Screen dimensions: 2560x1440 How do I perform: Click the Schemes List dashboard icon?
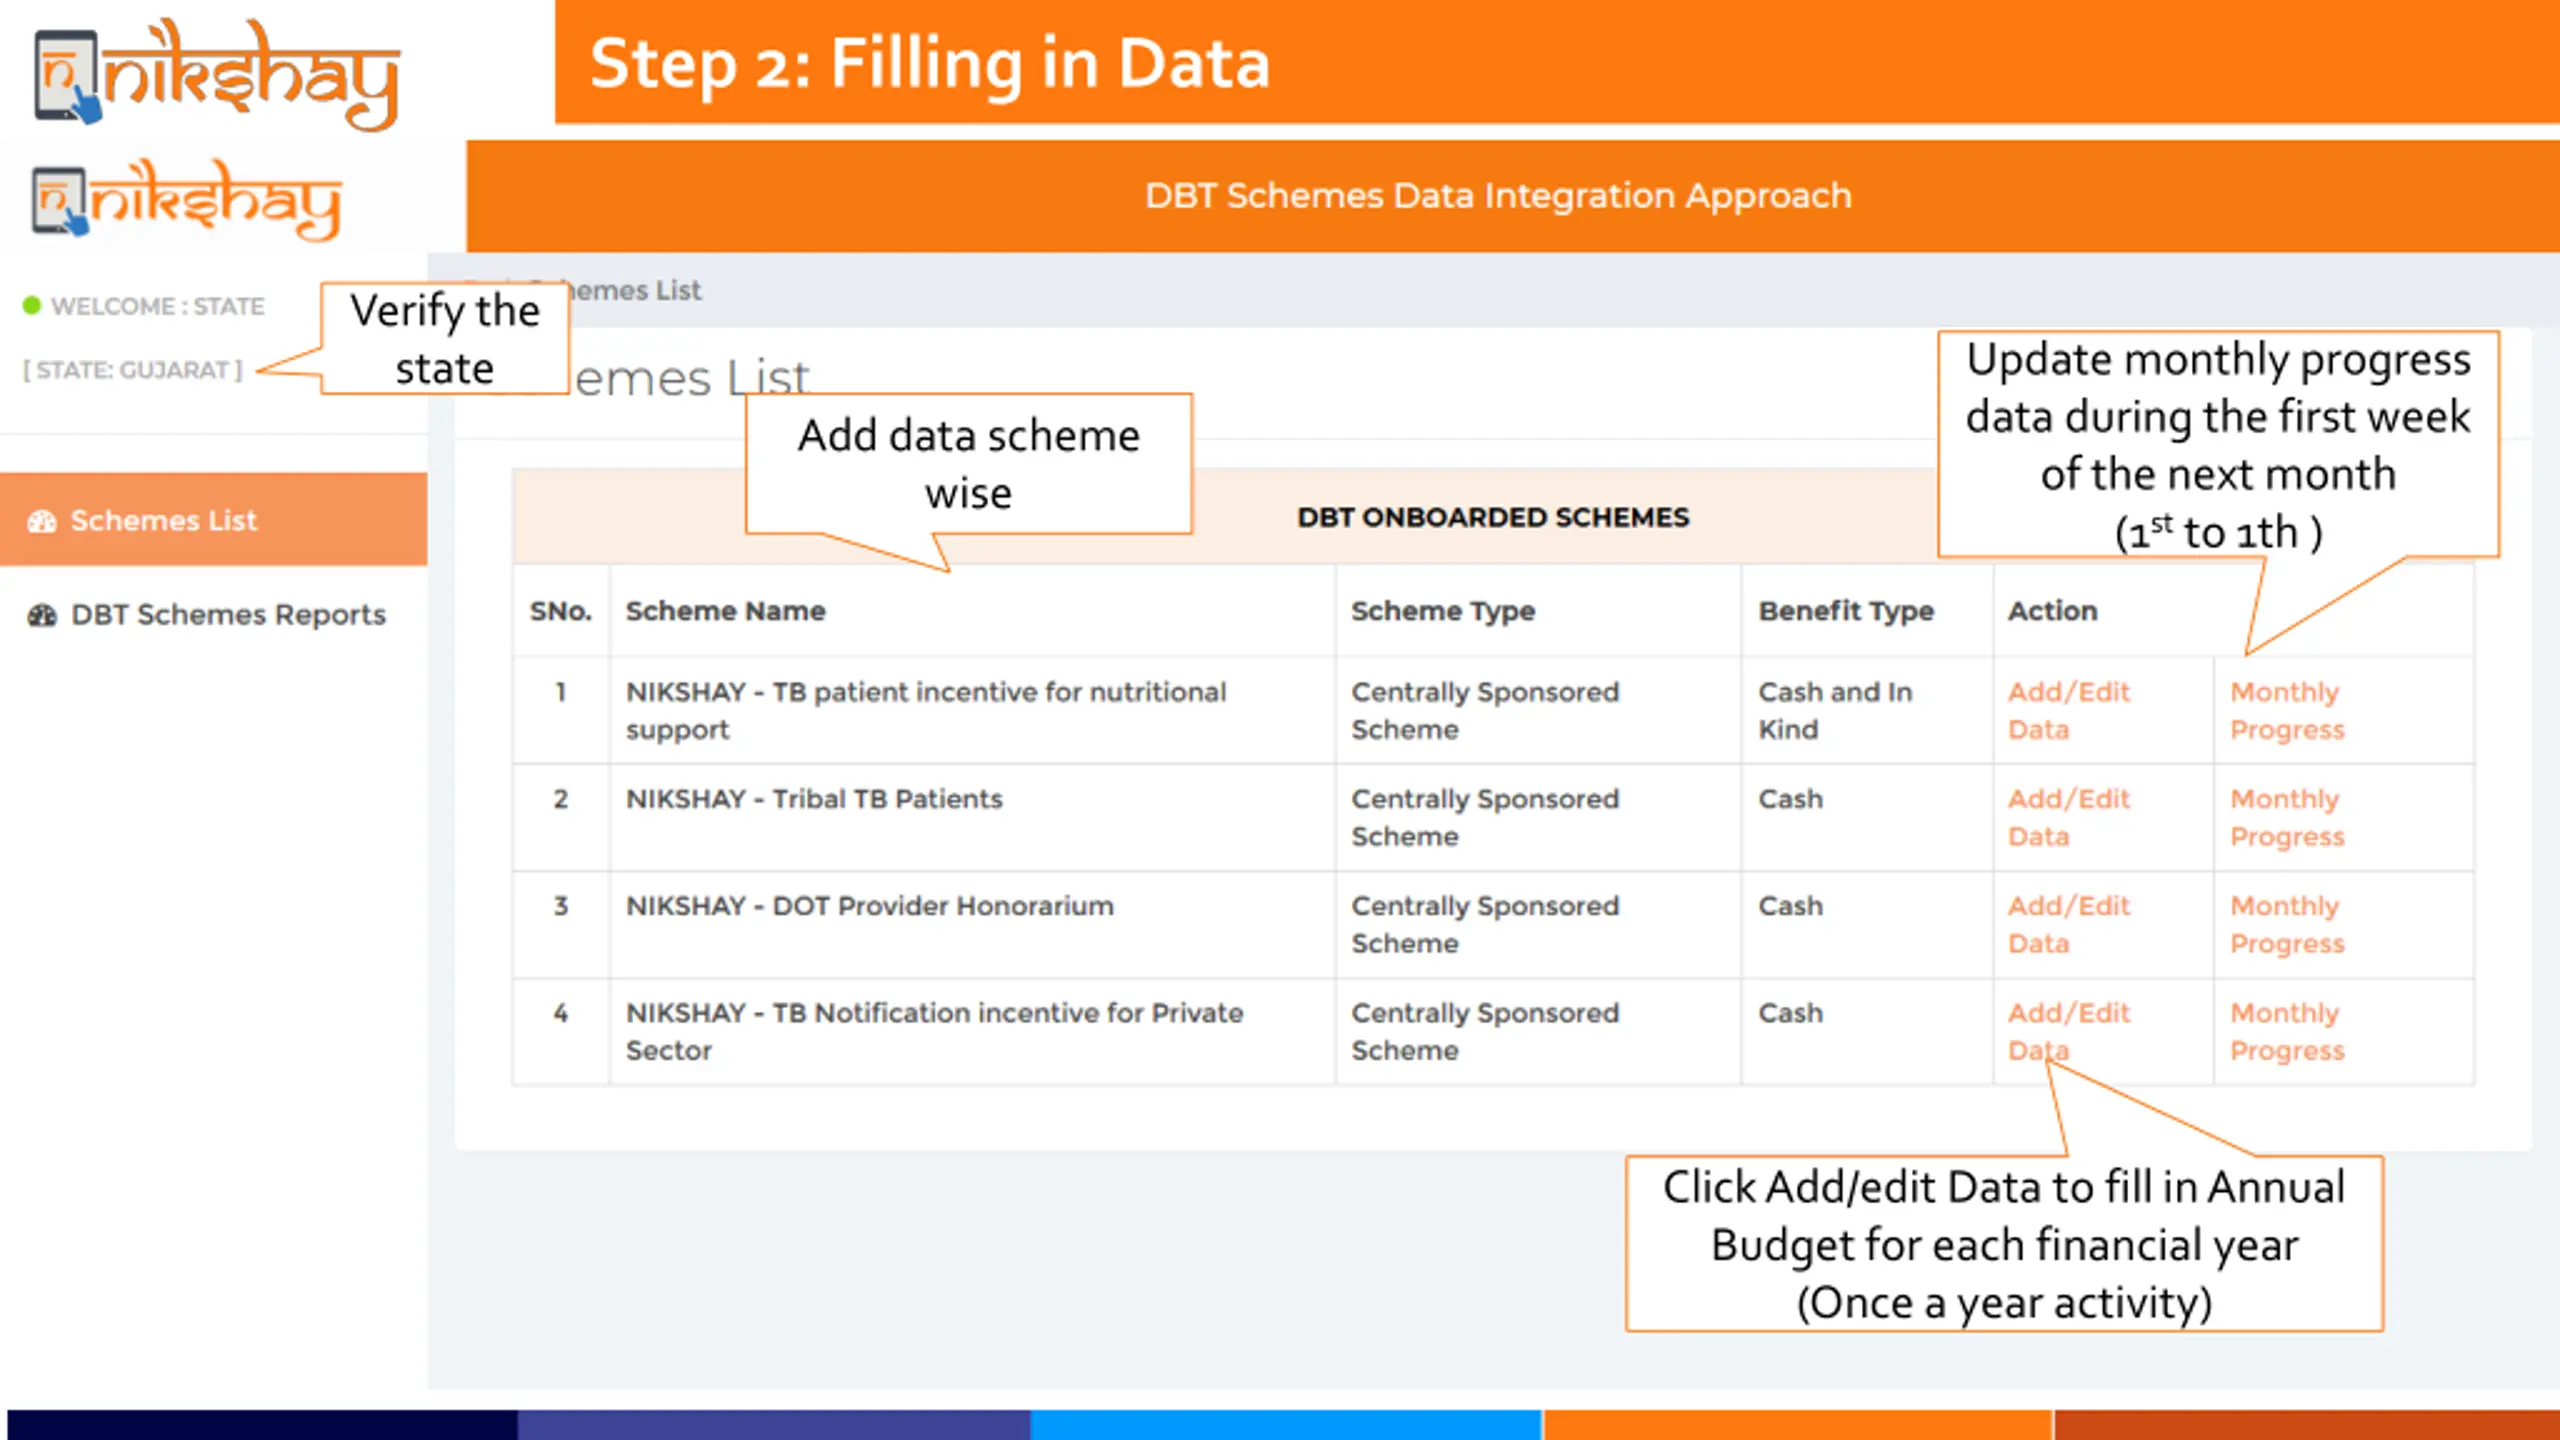click(x=42, y=521)
